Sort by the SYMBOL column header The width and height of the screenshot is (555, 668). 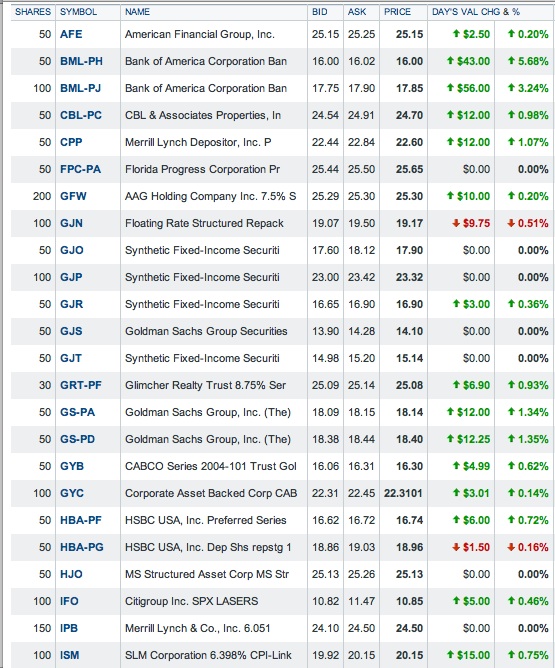click(78, 12)
